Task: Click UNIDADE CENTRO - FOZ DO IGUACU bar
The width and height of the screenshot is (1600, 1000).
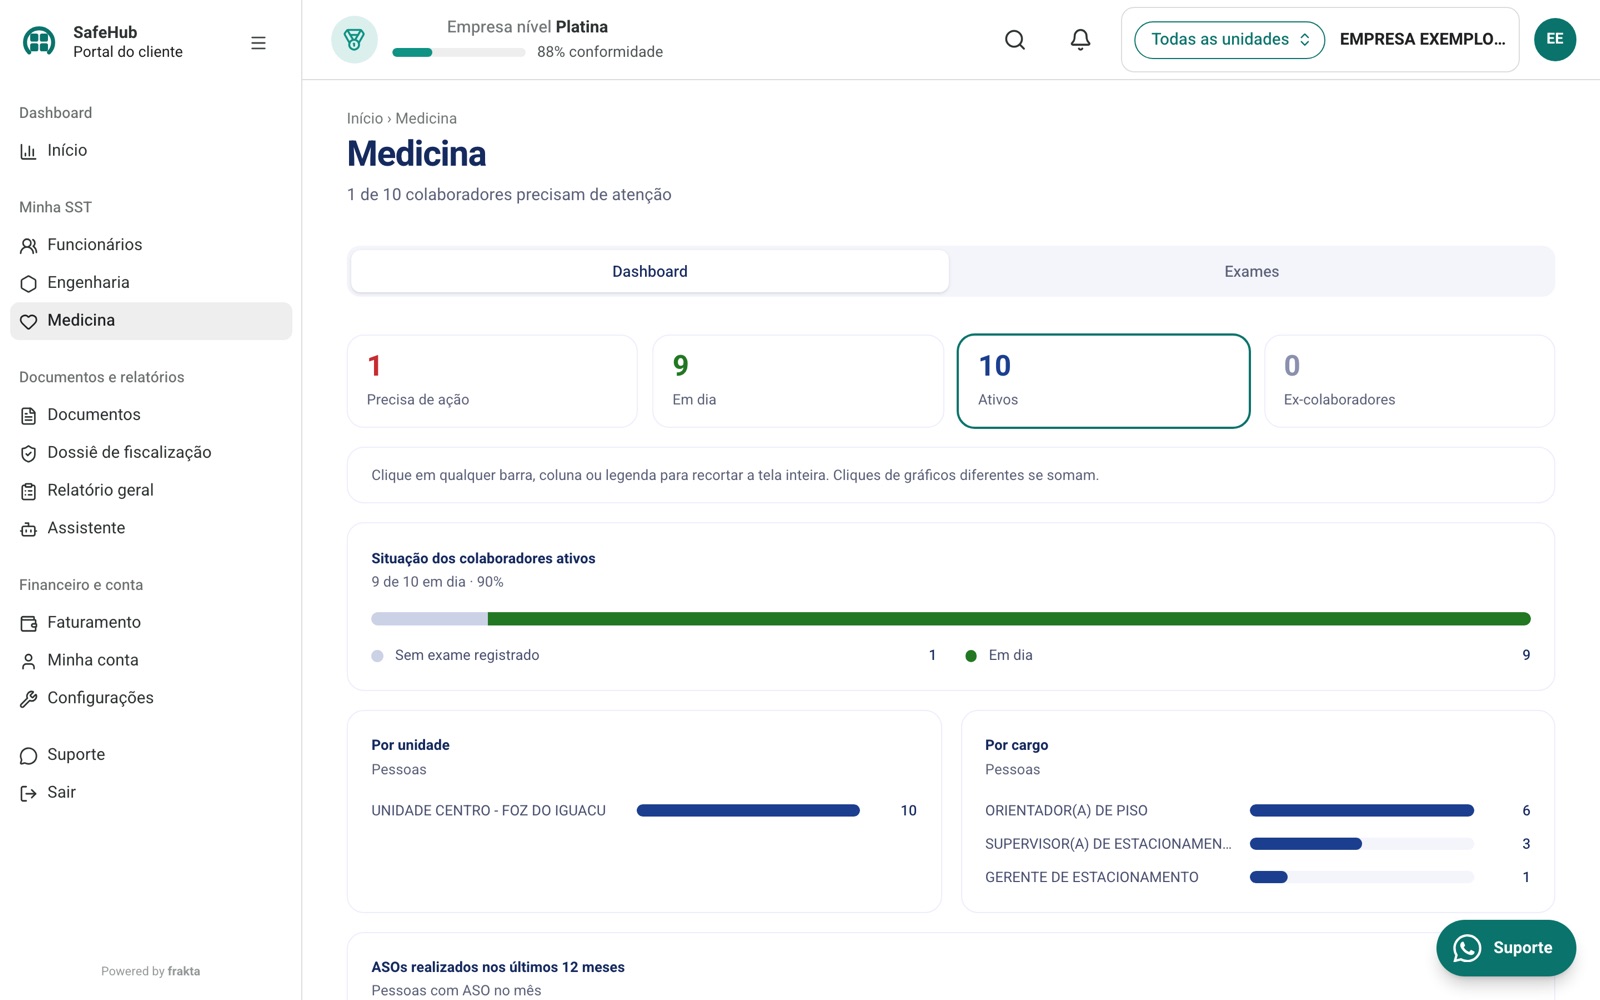Action: [748, 811]
